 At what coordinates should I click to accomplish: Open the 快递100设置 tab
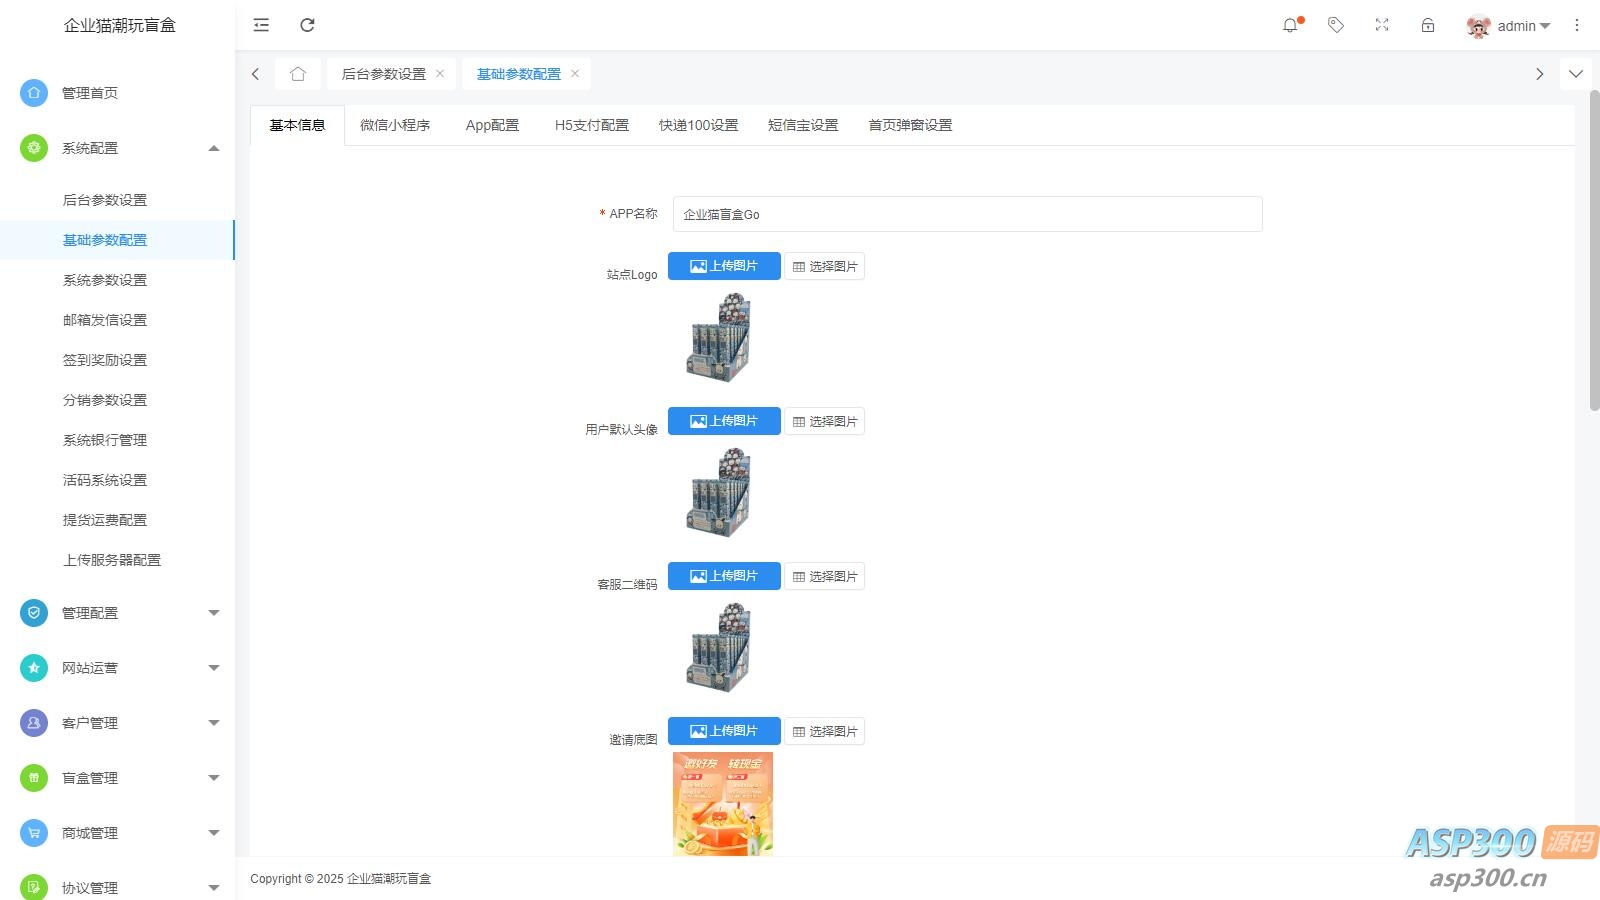pyautogui.click(x=698, y=124)
